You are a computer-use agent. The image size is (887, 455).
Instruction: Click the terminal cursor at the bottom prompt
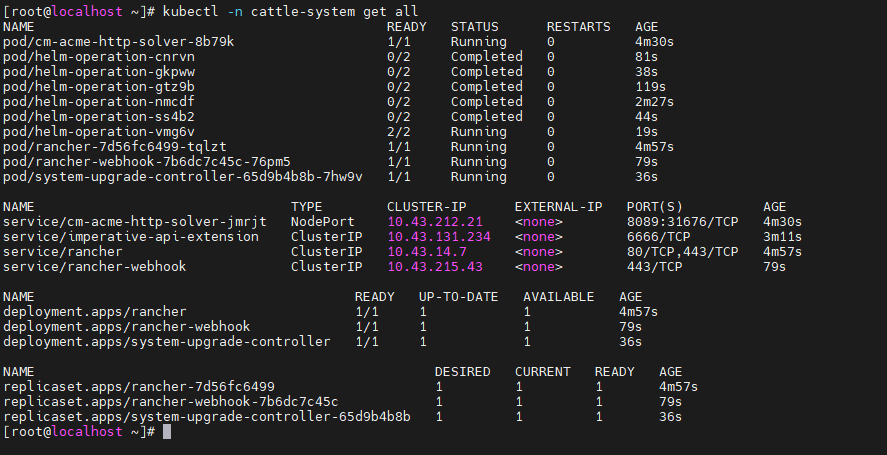[x=167, y=431]
